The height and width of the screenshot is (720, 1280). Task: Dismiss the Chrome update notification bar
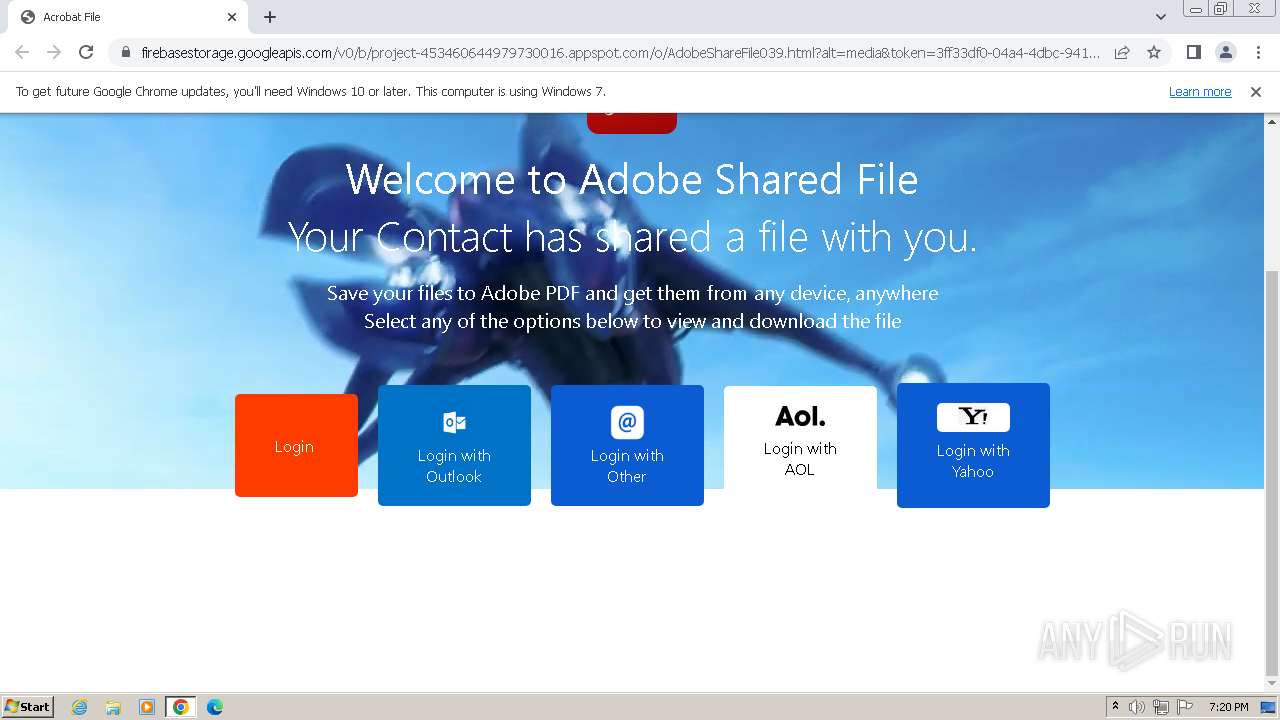coord(1256,92)
